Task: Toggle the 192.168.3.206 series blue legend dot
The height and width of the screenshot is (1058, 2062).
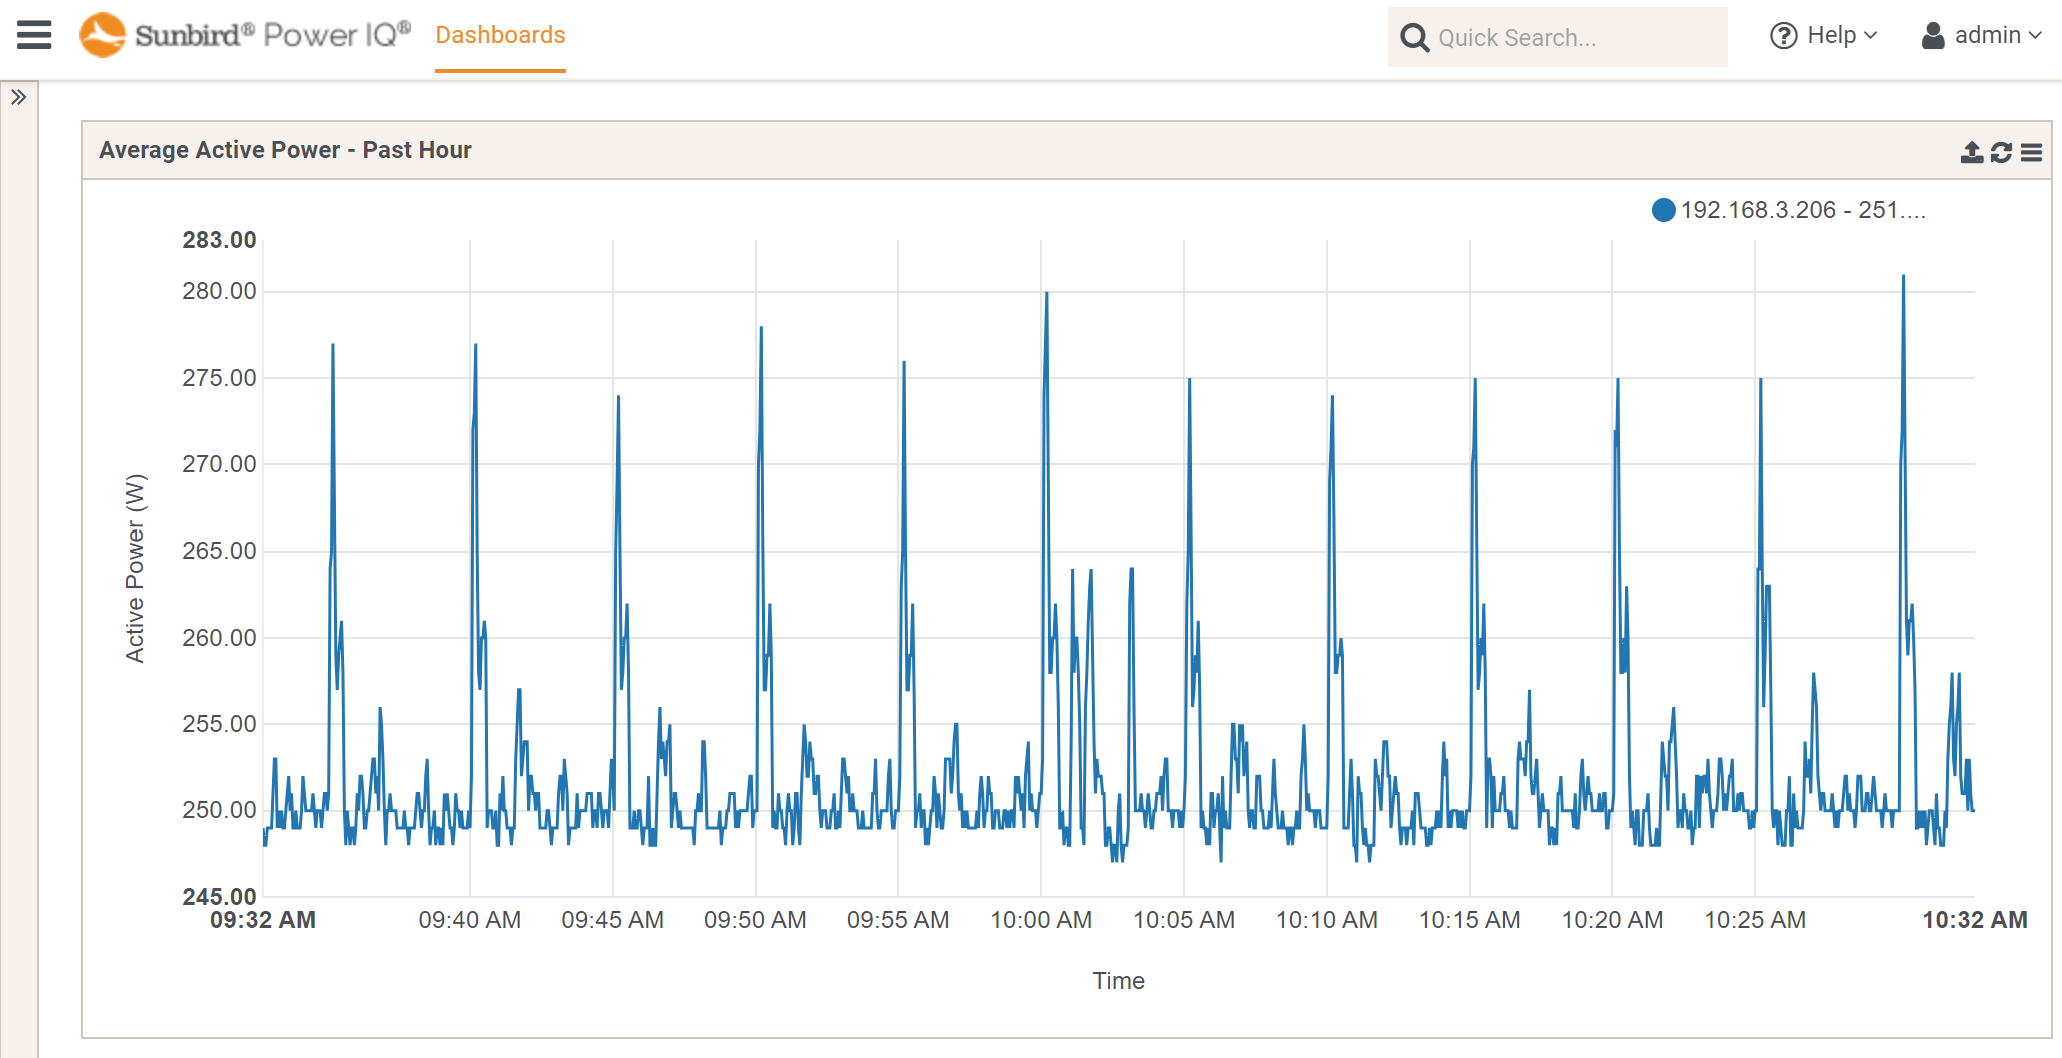Action: pyautogui.click(x=1663, y=210)
